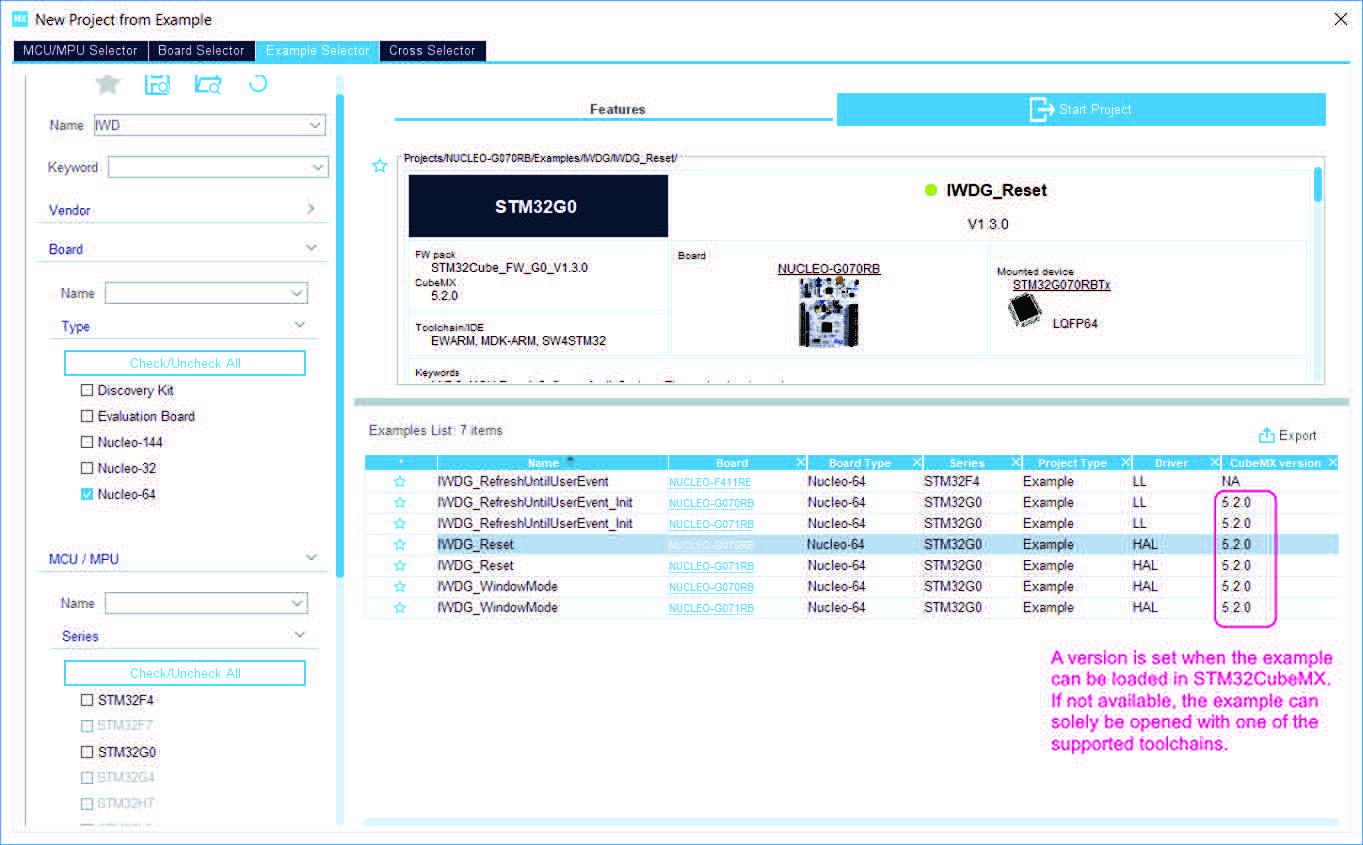Open the NUCLEO-F411RE board link in examples list
Viewport: 1363px width, 845px height.
coord(711,482)
